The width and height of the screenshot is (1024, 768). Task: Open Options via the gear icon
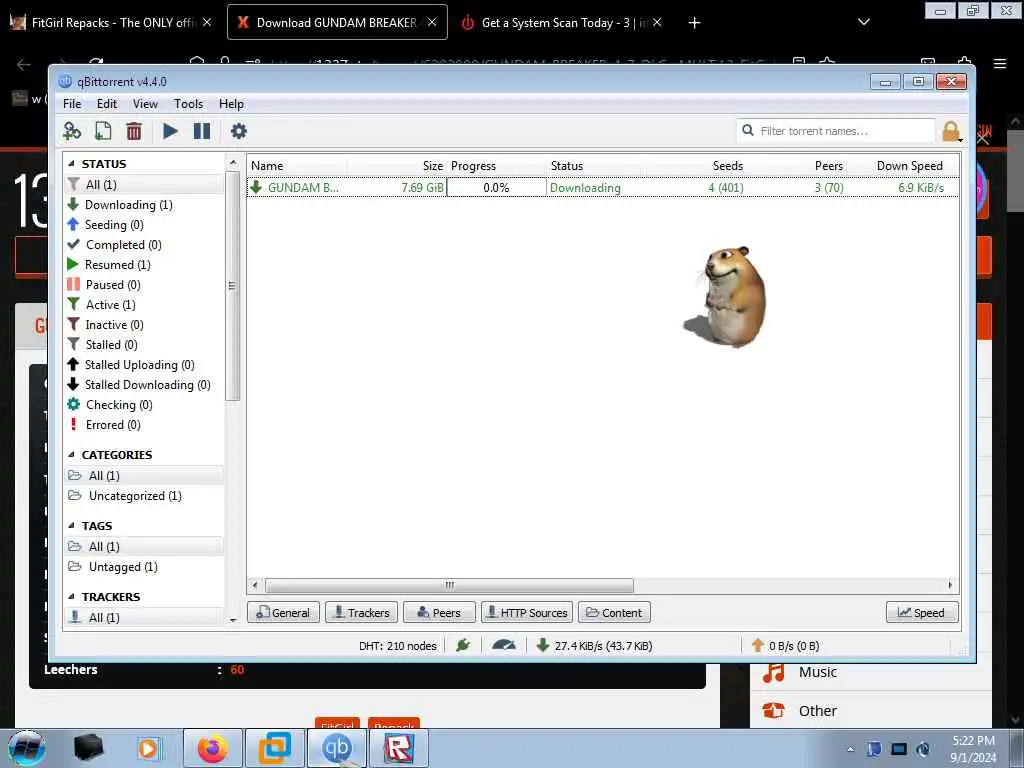coord(239,131)
